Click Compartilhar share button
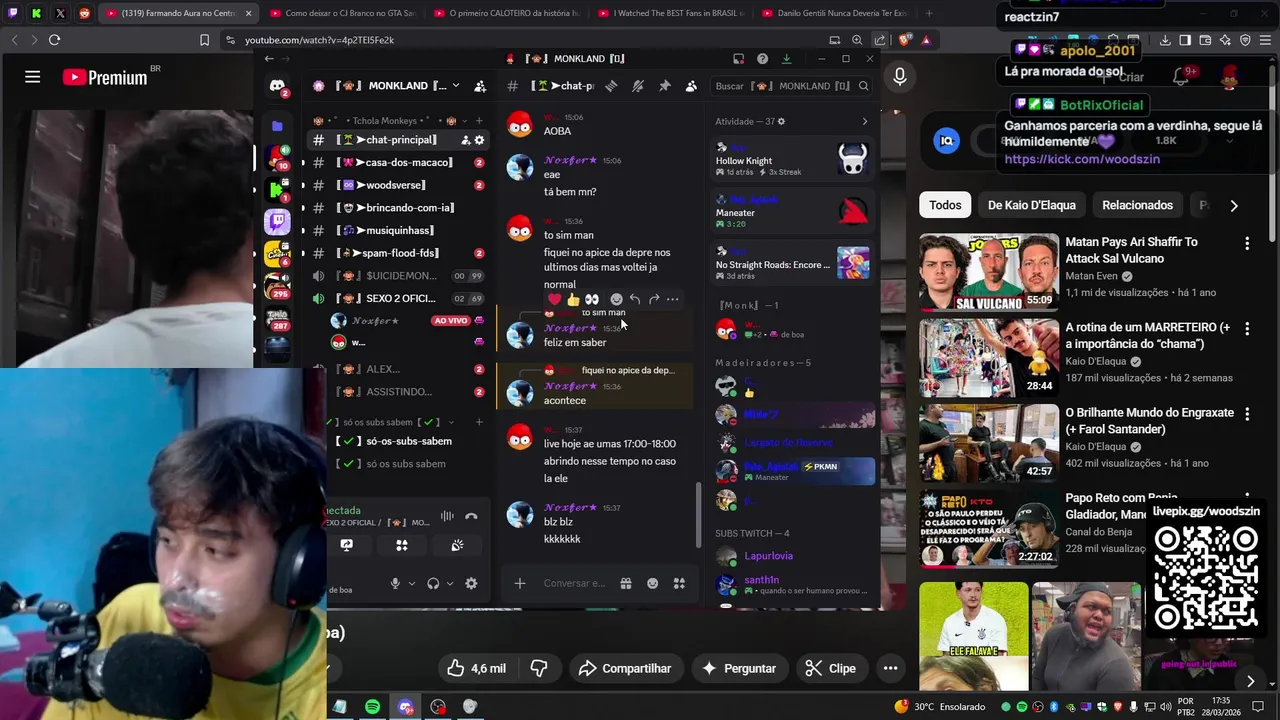 click(x=625, y=668)
